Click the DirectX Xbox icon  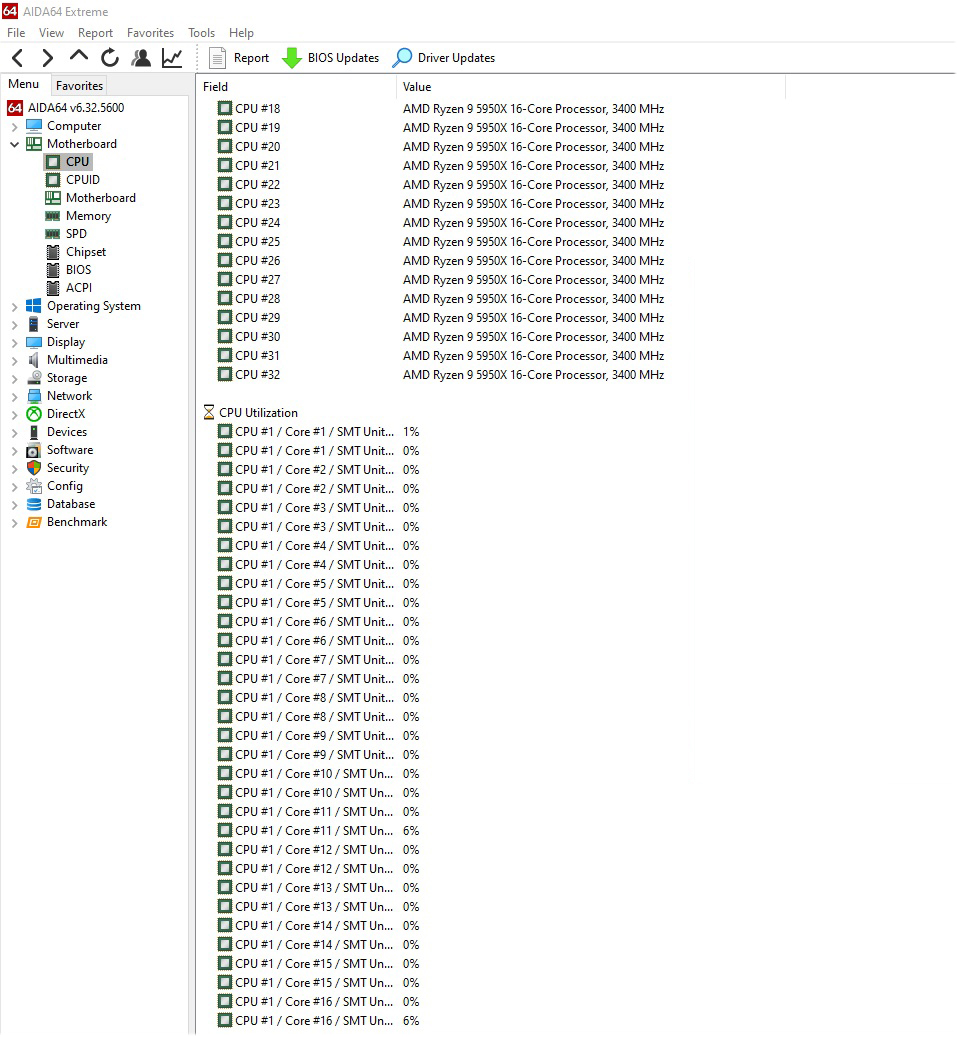(x=34, y=414)
